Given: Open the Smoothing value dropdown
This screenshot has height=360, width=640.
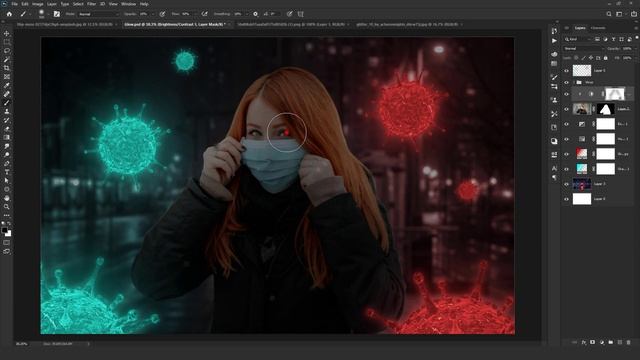Looking at the screenshot, I should pyautogui.click(x=246, y=14).
